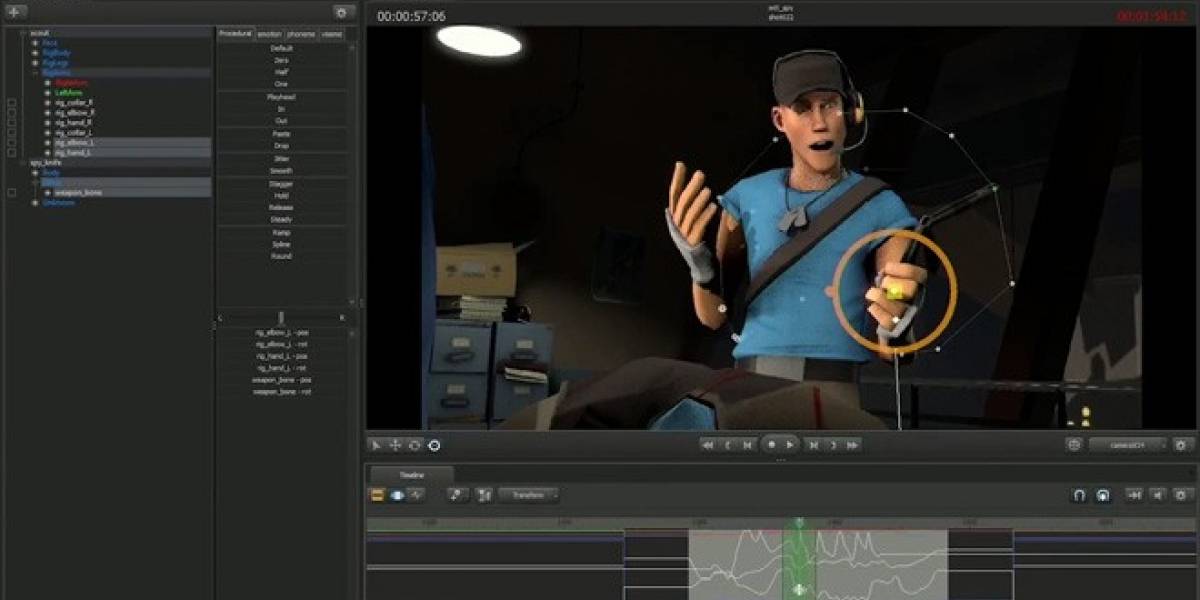The height and width of the screenshot is (600, 1200).
Task: Click the preset strength slider handle
Action: pos(281,317)
